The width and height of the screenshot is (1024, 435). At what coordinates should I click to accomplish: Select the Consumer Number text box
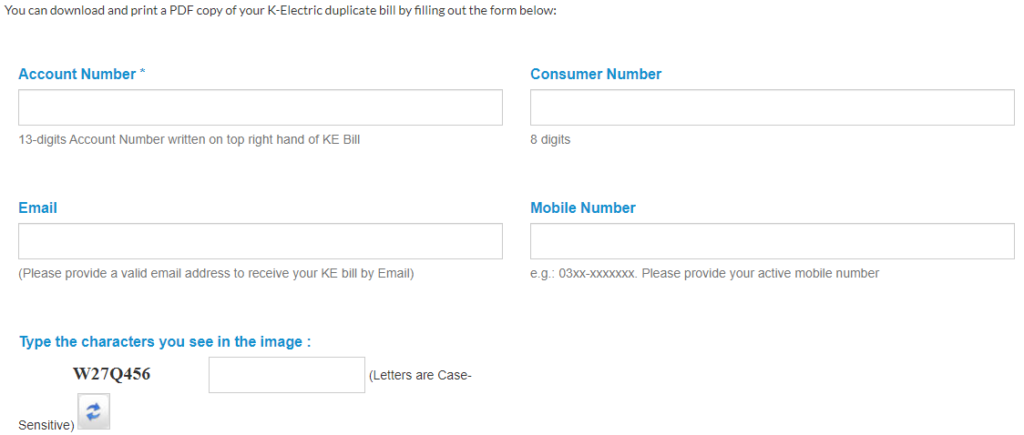tap(772, 108)
